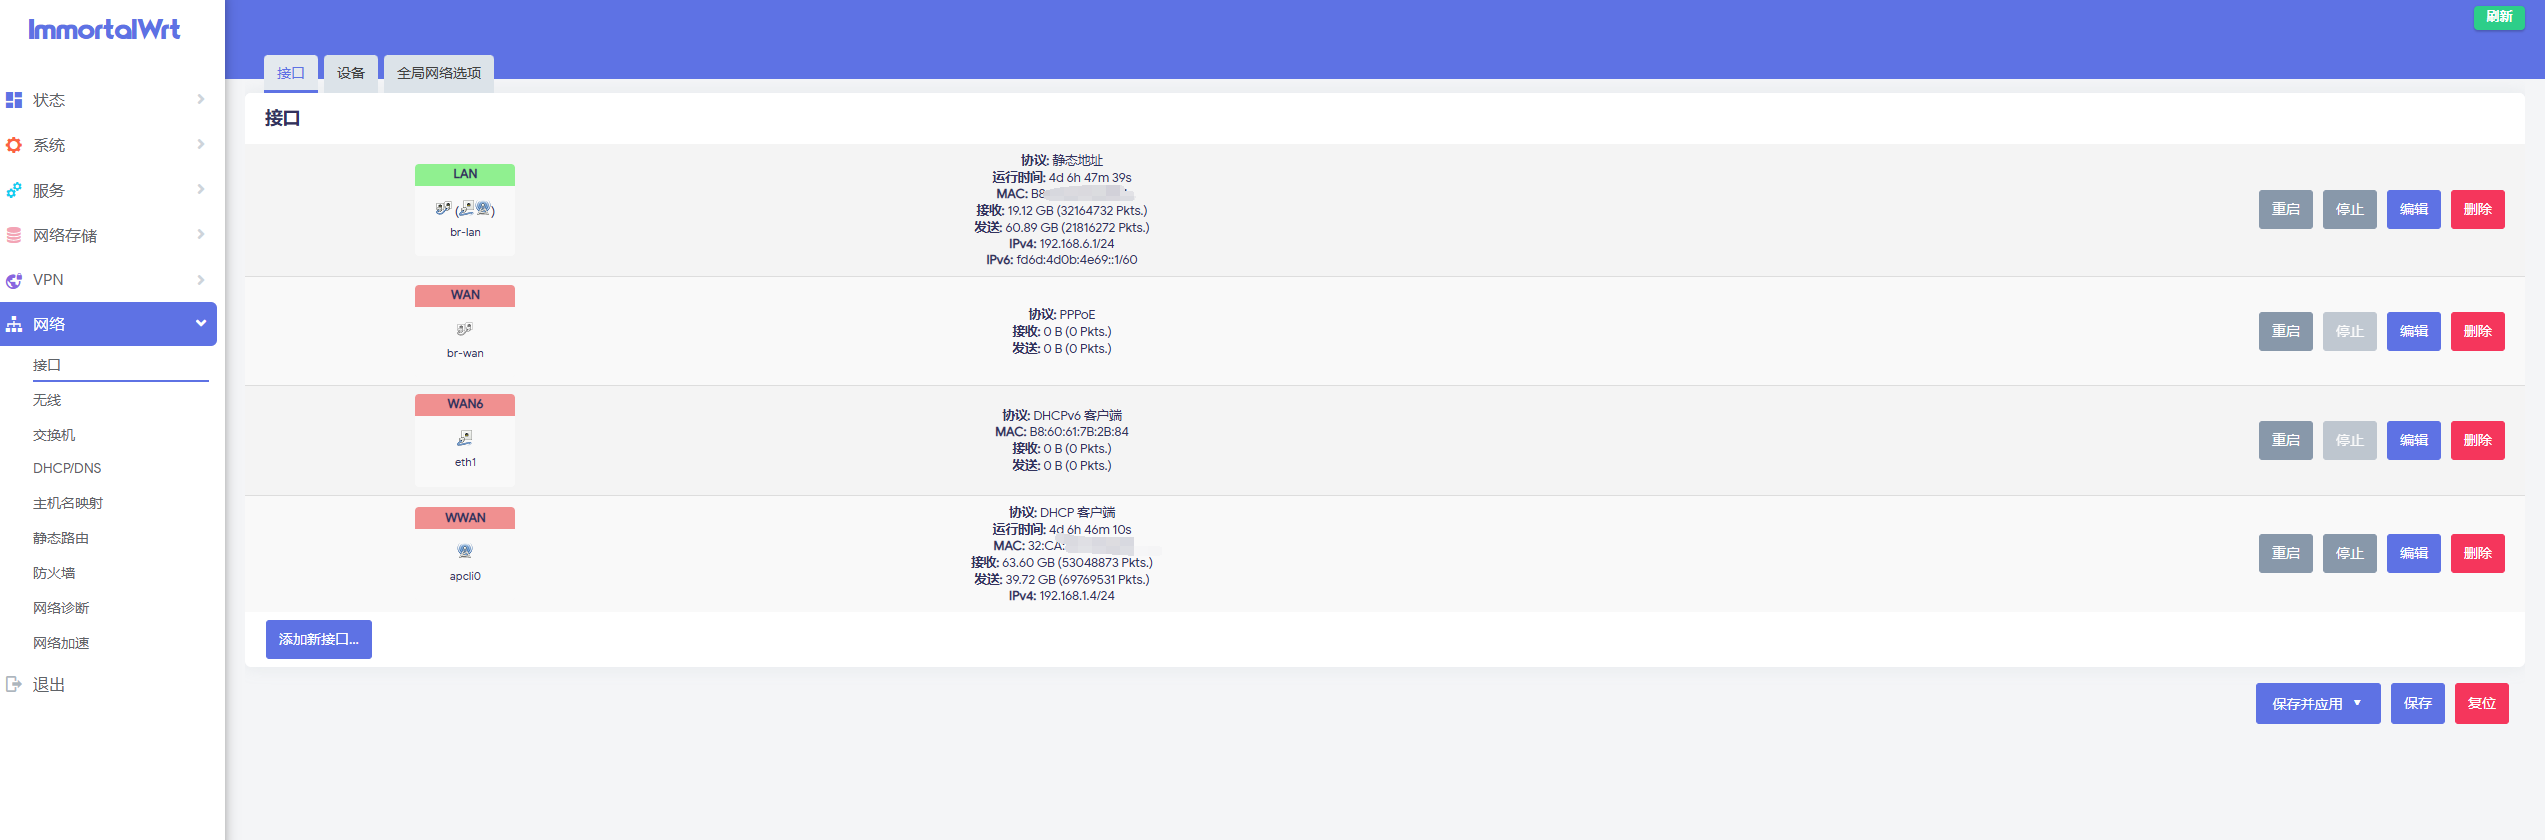
Task: Click the 保存并应用 button
Action: pyautogui.click(x=2317, y=703)
